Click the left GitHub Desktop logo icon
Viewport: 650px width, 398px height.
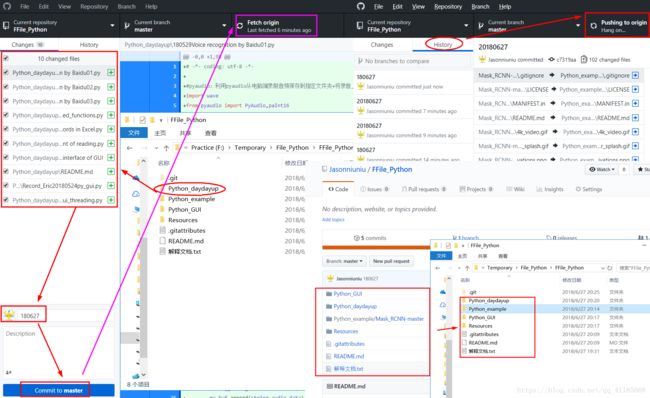click(7, 6)
